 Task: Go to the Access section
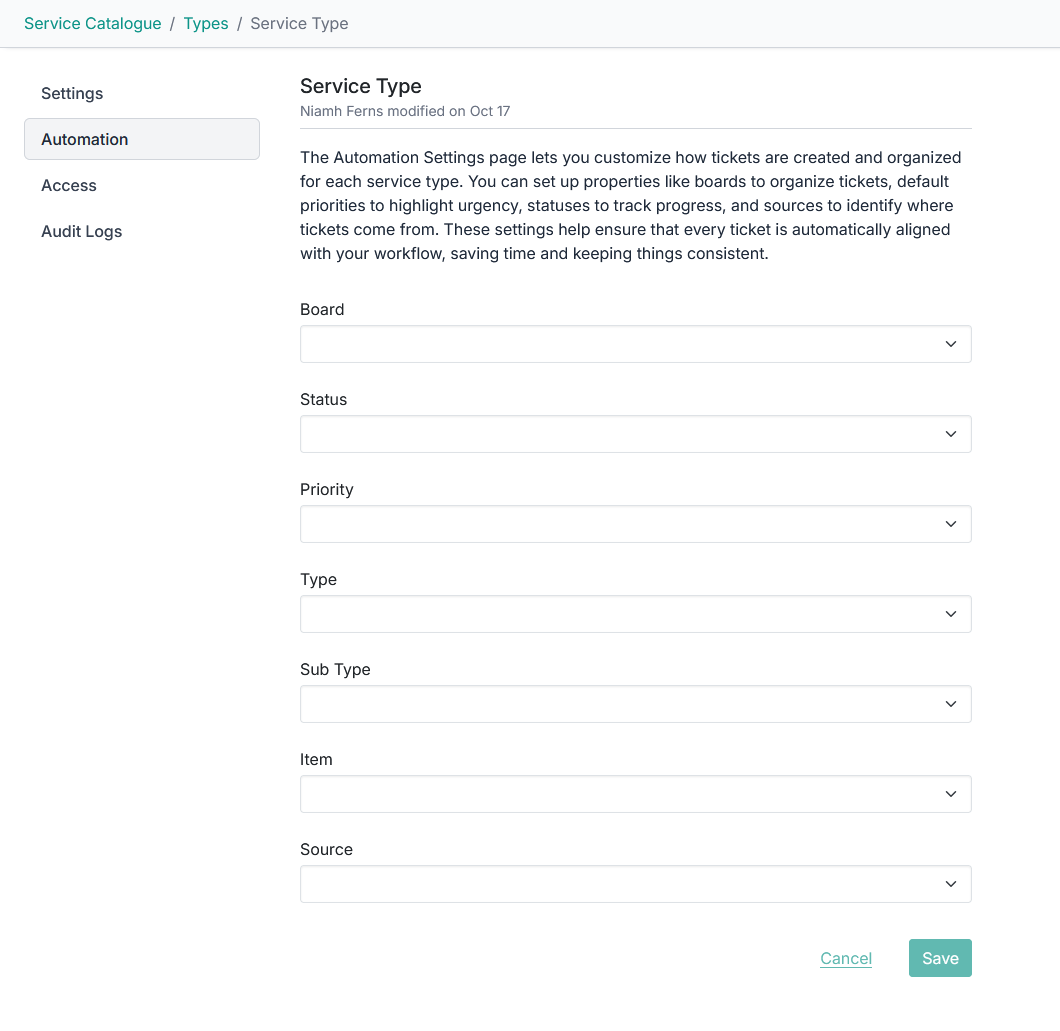tap(69, 185)
